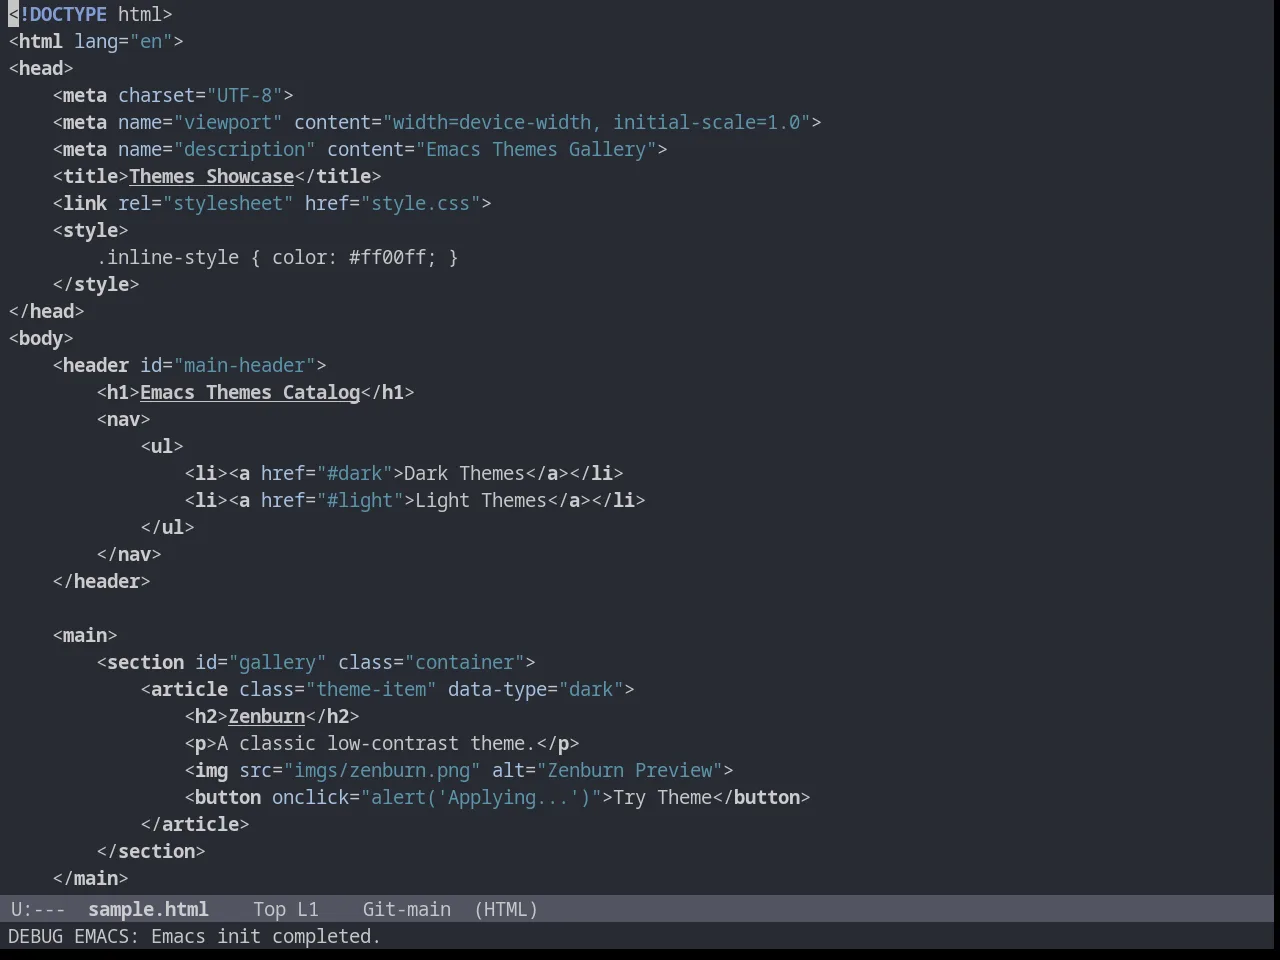The width and height of the screenshot is (1280, 960).
Task: Click the .inline-style CSS selector
Action: point(168,257)
